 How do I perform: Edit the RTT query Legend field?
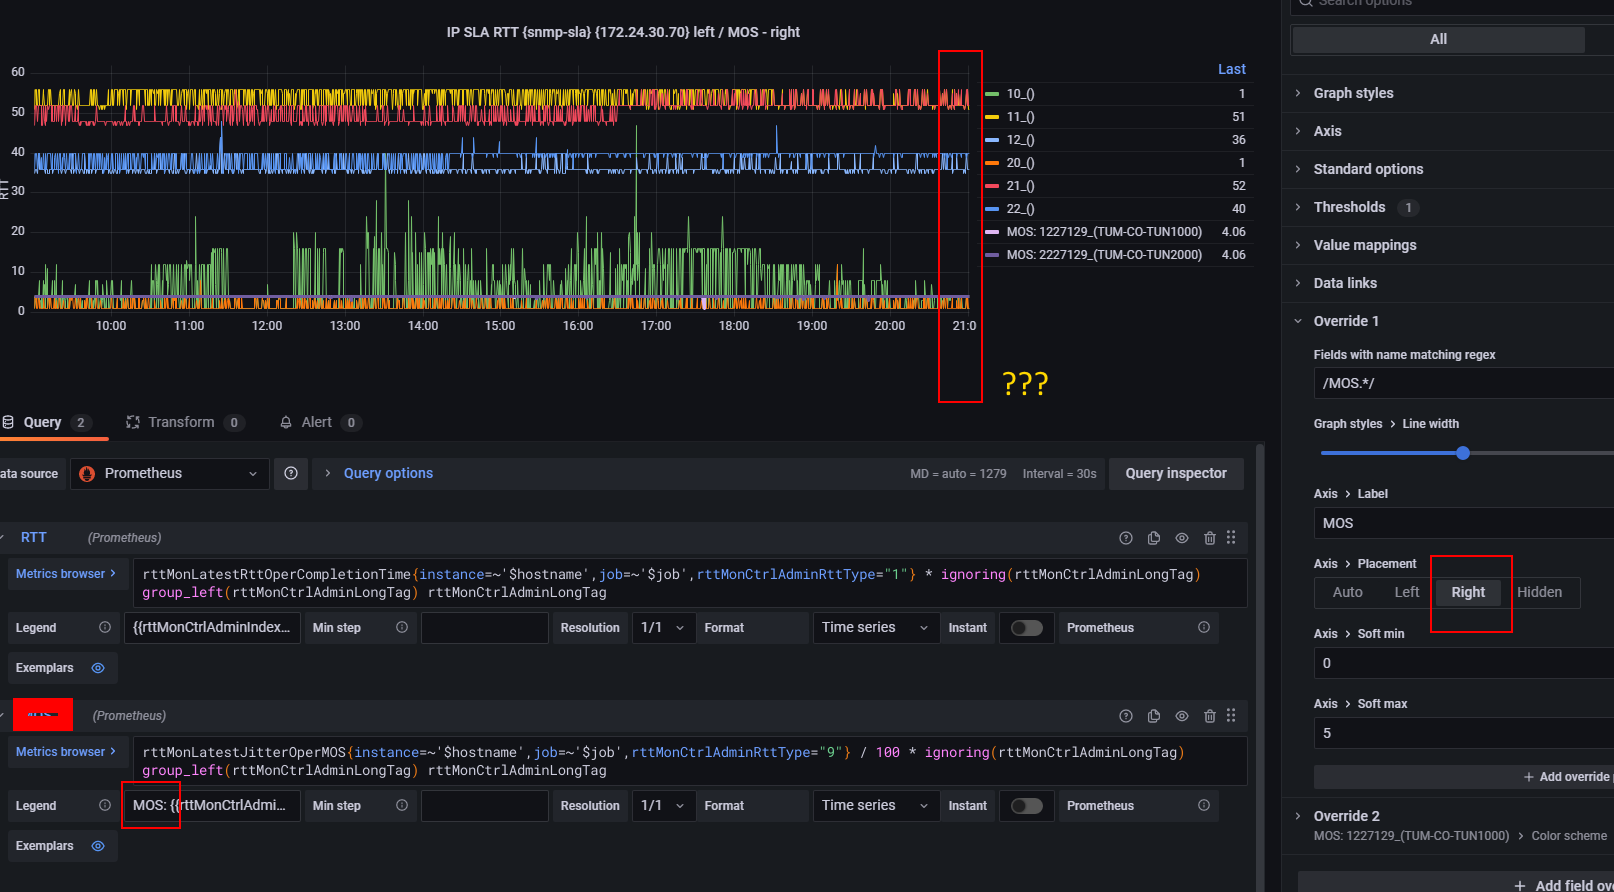tap(211, 628)
